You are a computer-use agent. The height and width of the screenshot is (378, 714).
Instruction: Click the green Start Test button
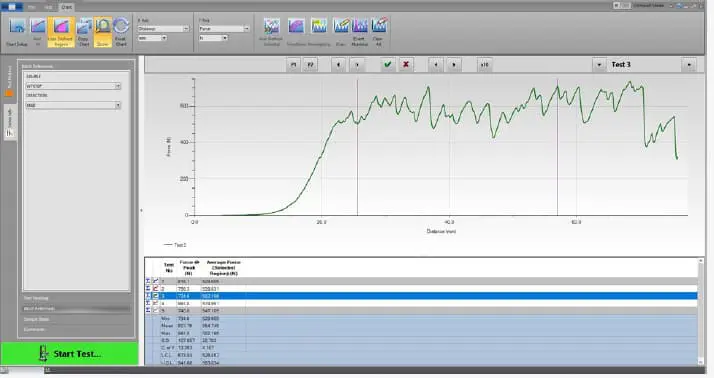coord(69,354)
